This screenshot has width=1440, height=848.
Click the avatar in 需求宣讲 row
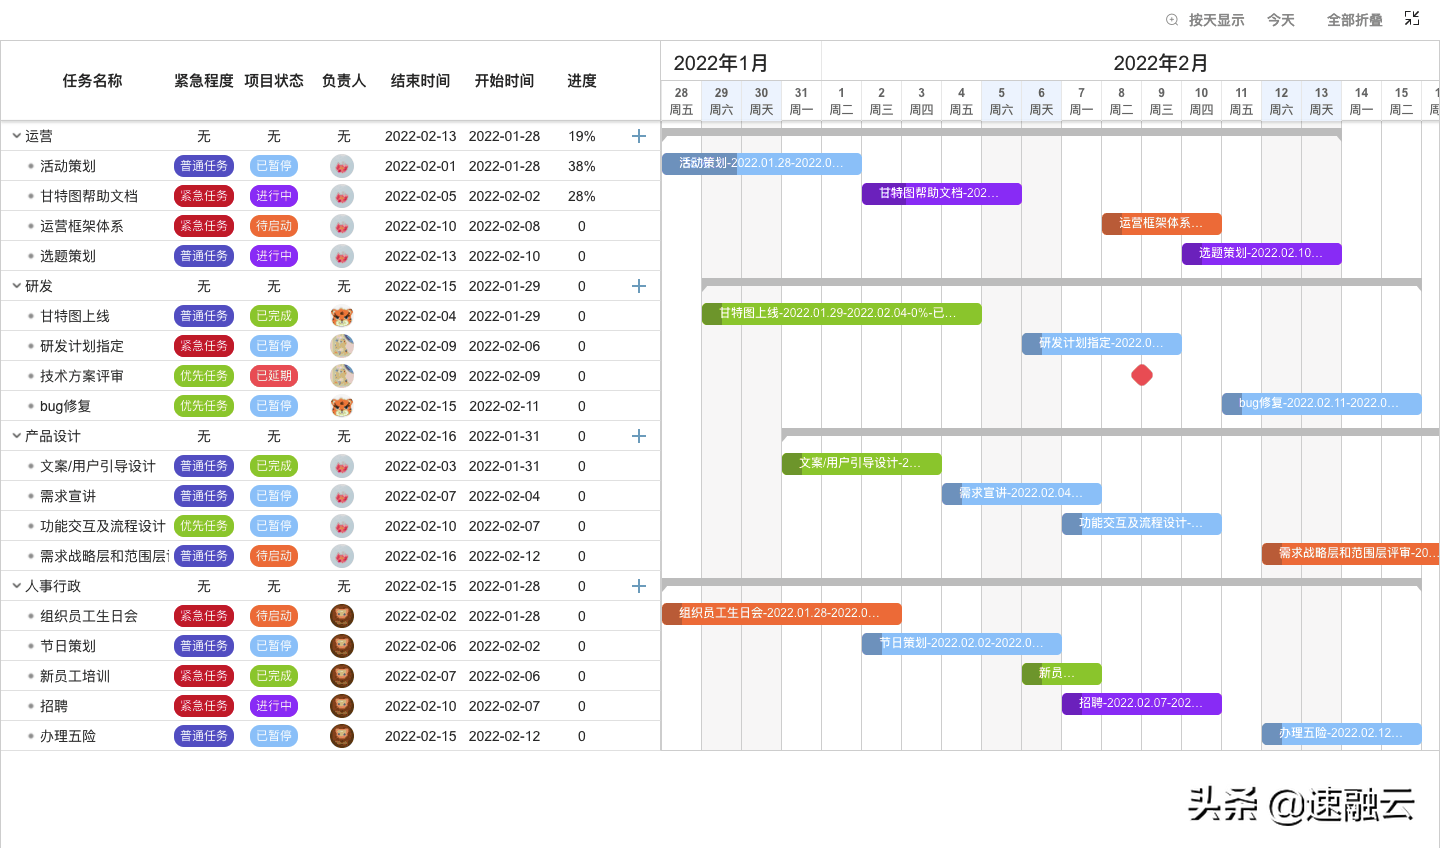(342, 496)
